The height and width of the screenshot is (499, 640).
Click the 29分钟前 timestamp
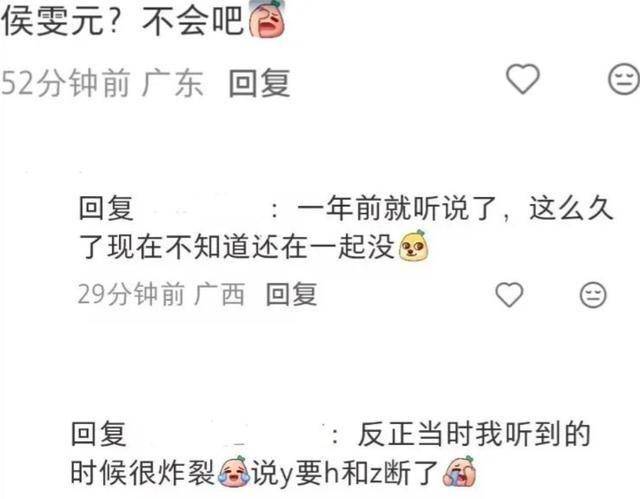coord(131,294)
